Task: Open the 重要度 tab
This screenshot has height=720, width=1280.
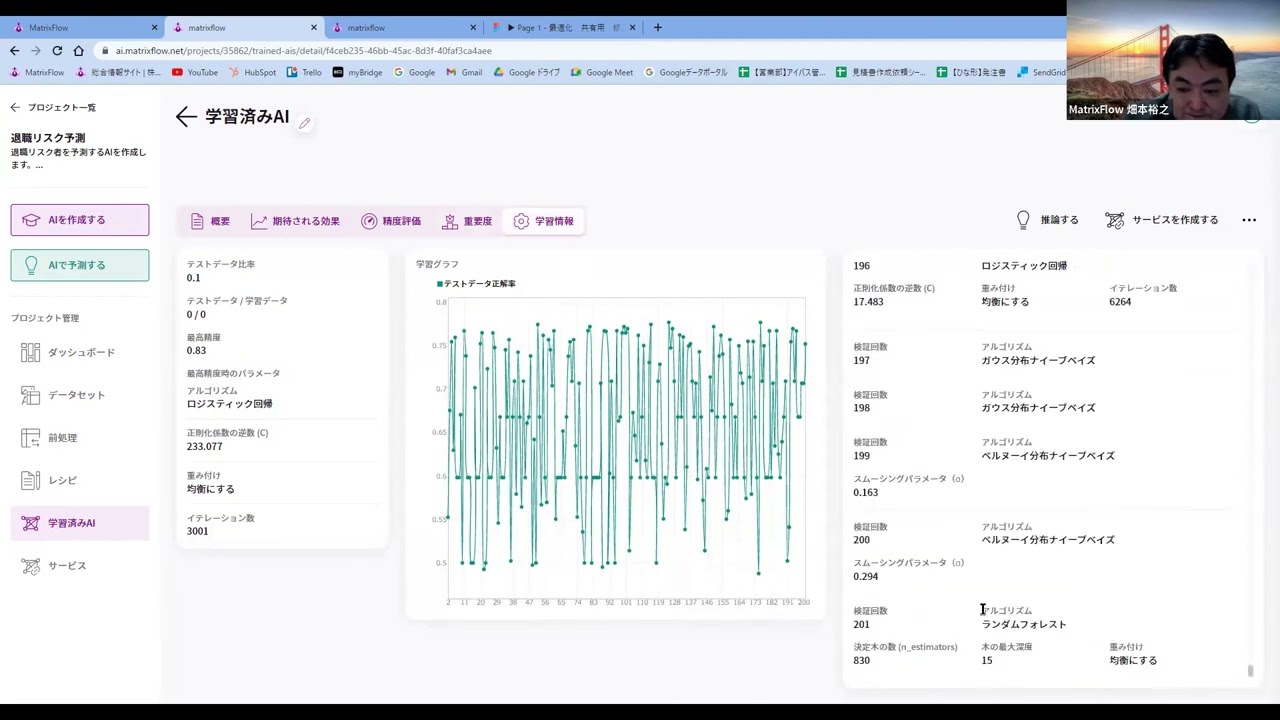Action: pos(467,221)
